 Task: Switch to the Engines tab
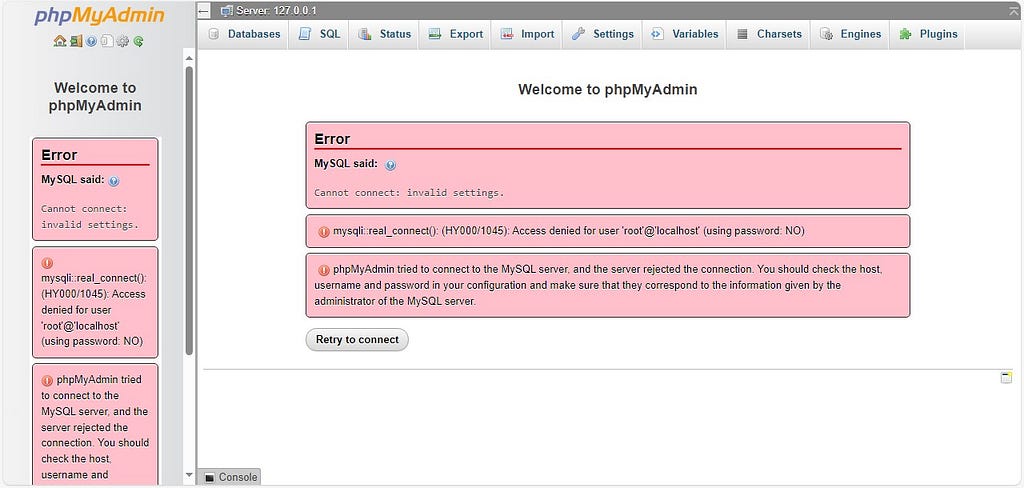(850, 34)
